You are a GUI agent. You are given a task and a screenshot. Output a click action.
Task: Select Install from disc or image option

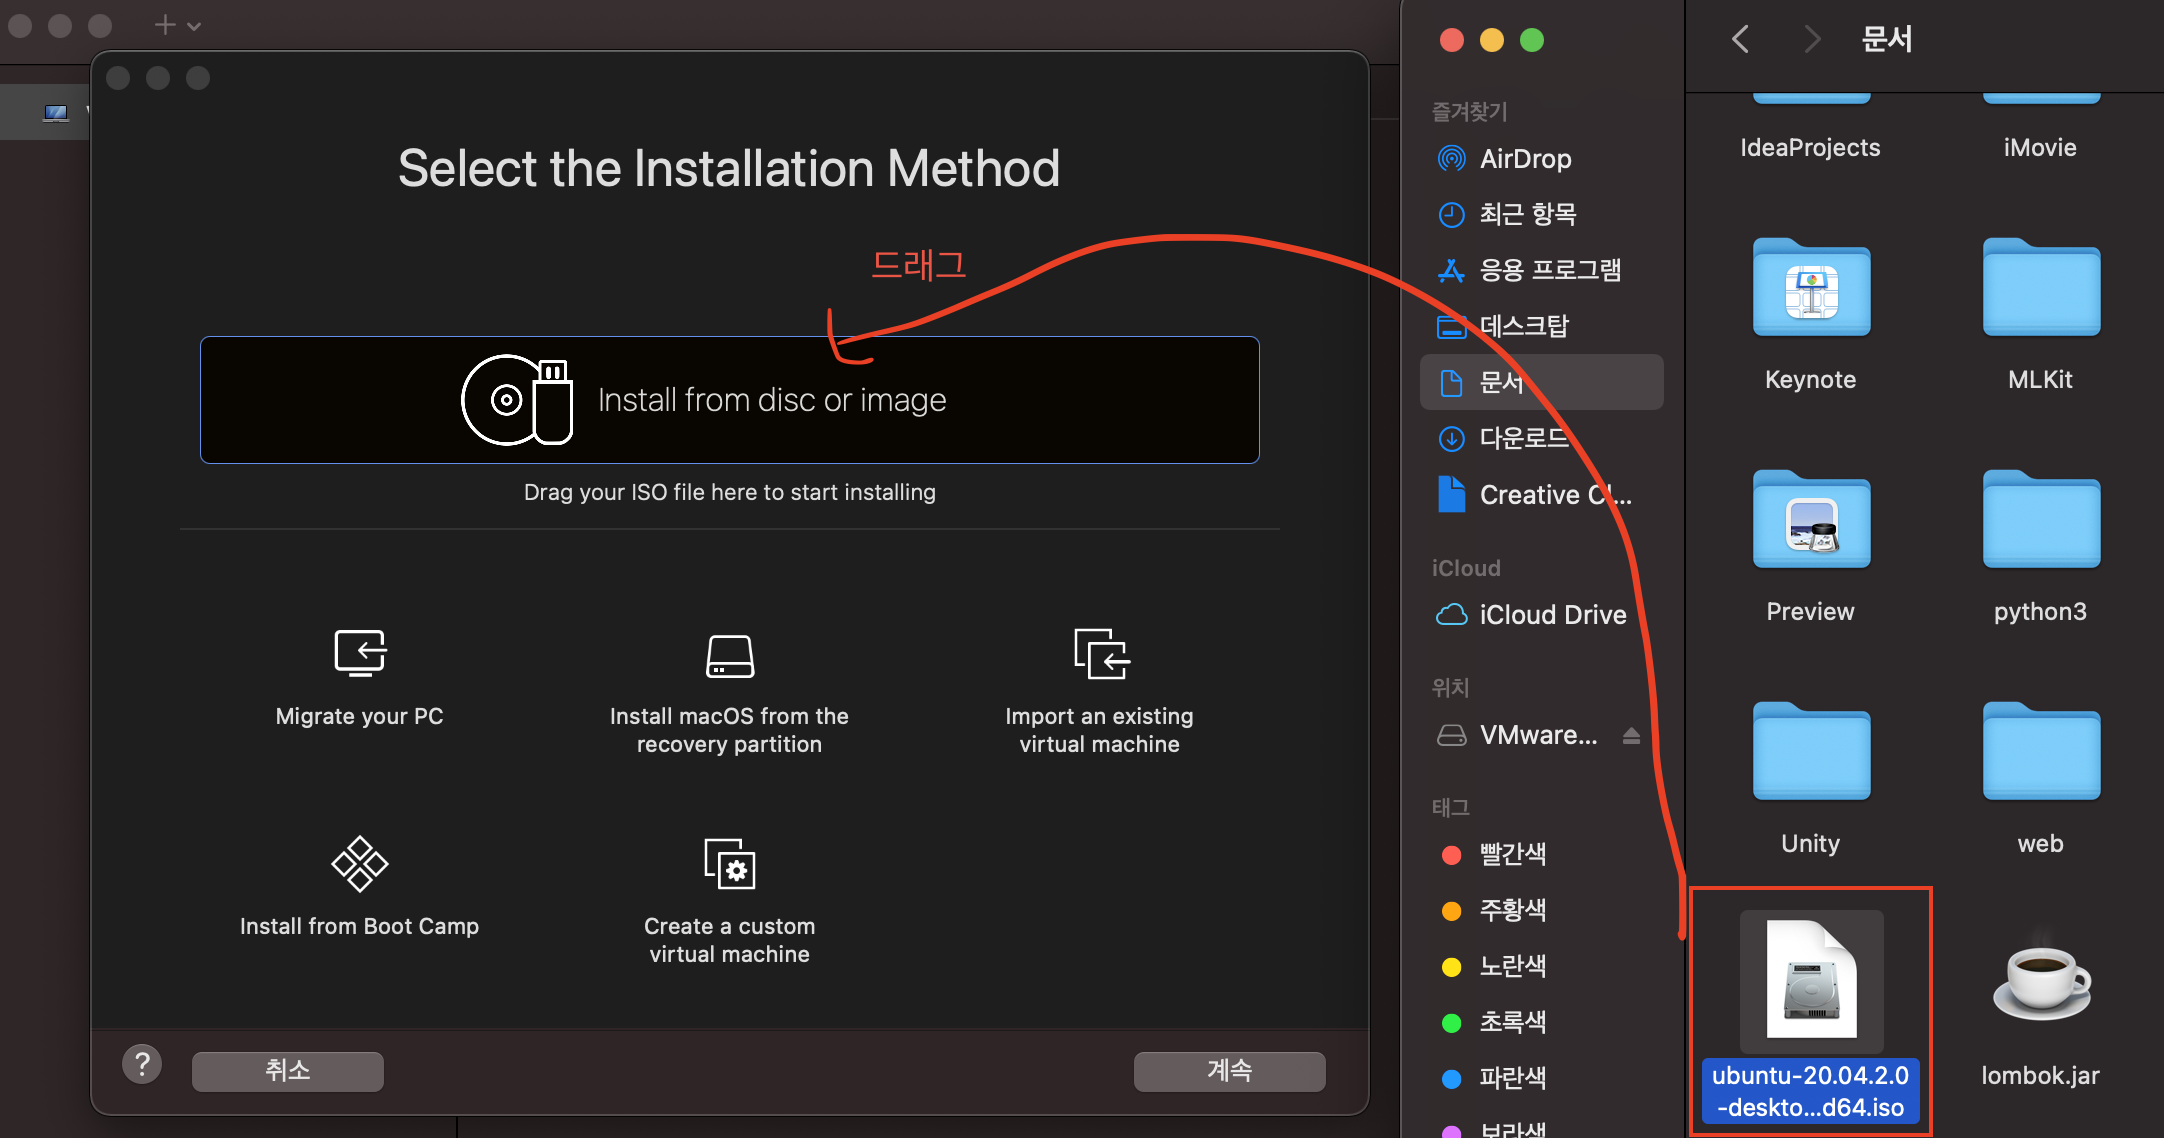click(729, 400)
